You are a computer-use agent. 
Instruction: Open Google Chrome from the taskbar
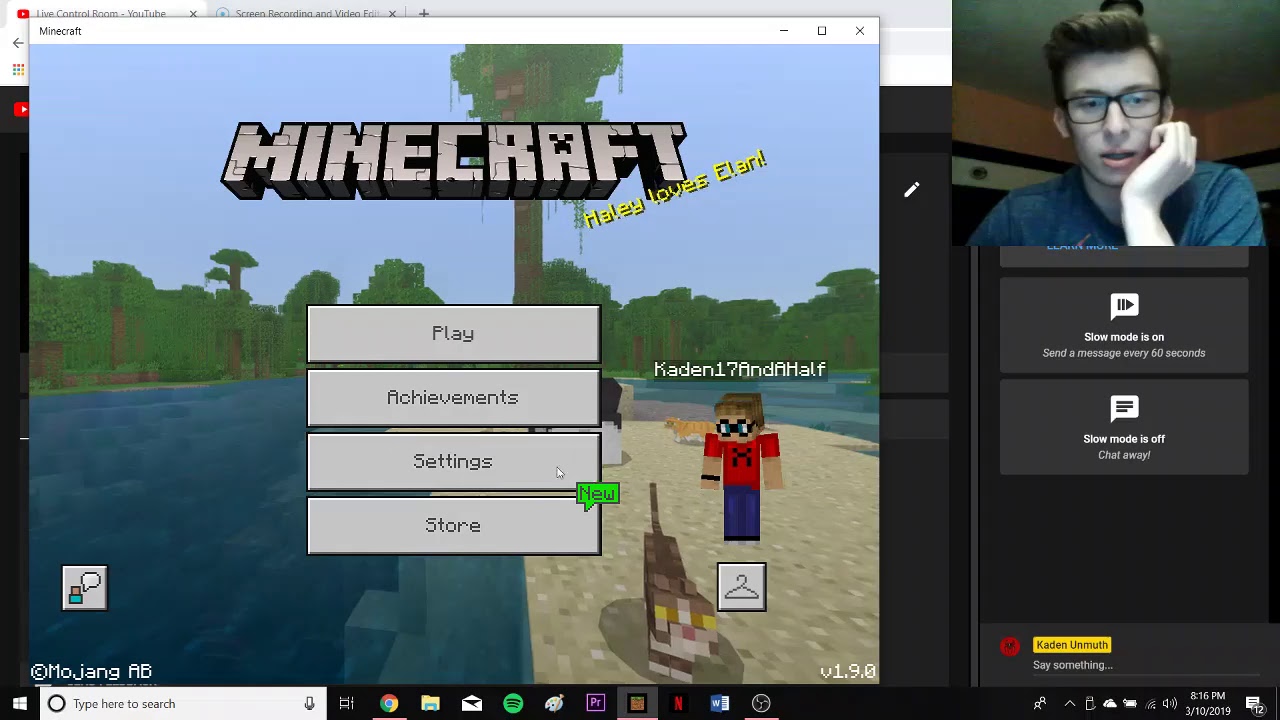pyautogui.click(x=388, y=704)
